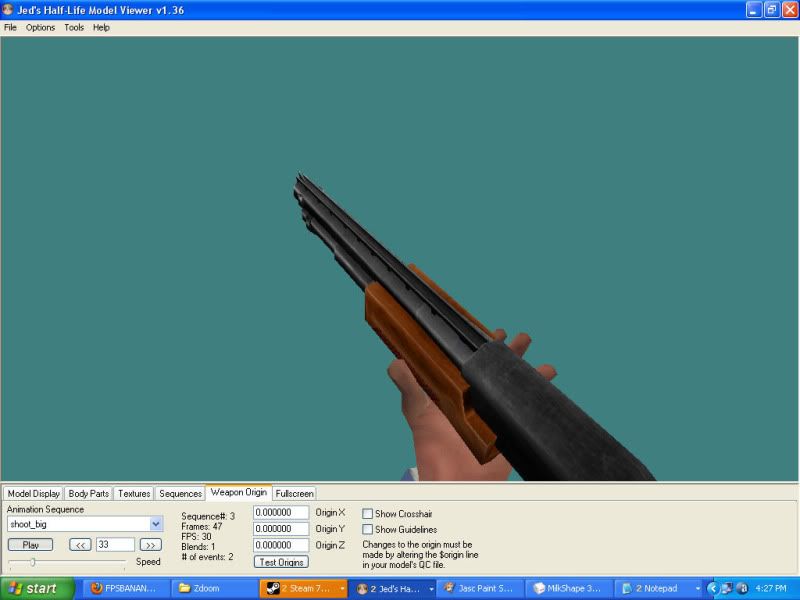Click the 'Frames: 47' info text

click(202, 527)
